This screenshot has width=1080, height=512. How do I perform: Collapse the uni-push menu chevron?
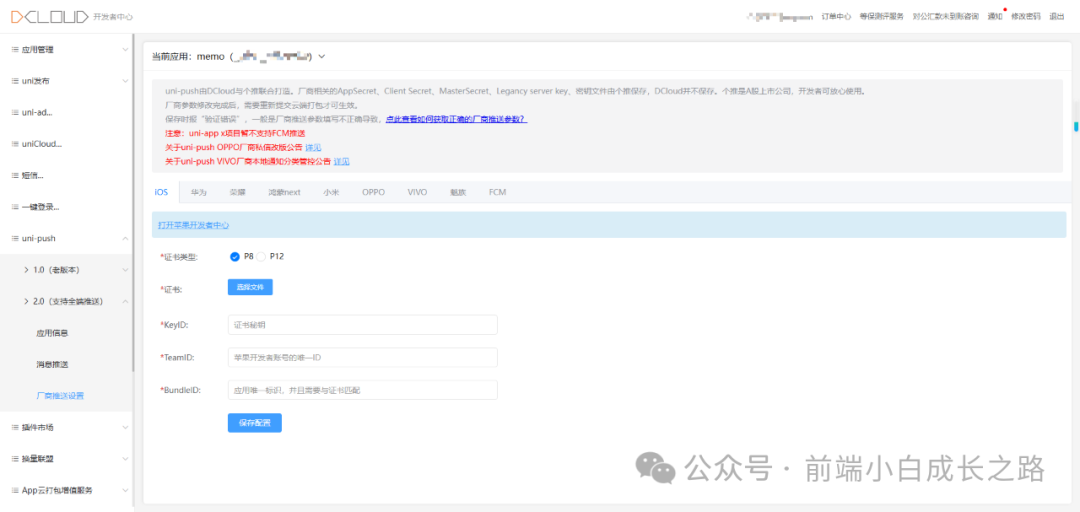coord(125,238)
